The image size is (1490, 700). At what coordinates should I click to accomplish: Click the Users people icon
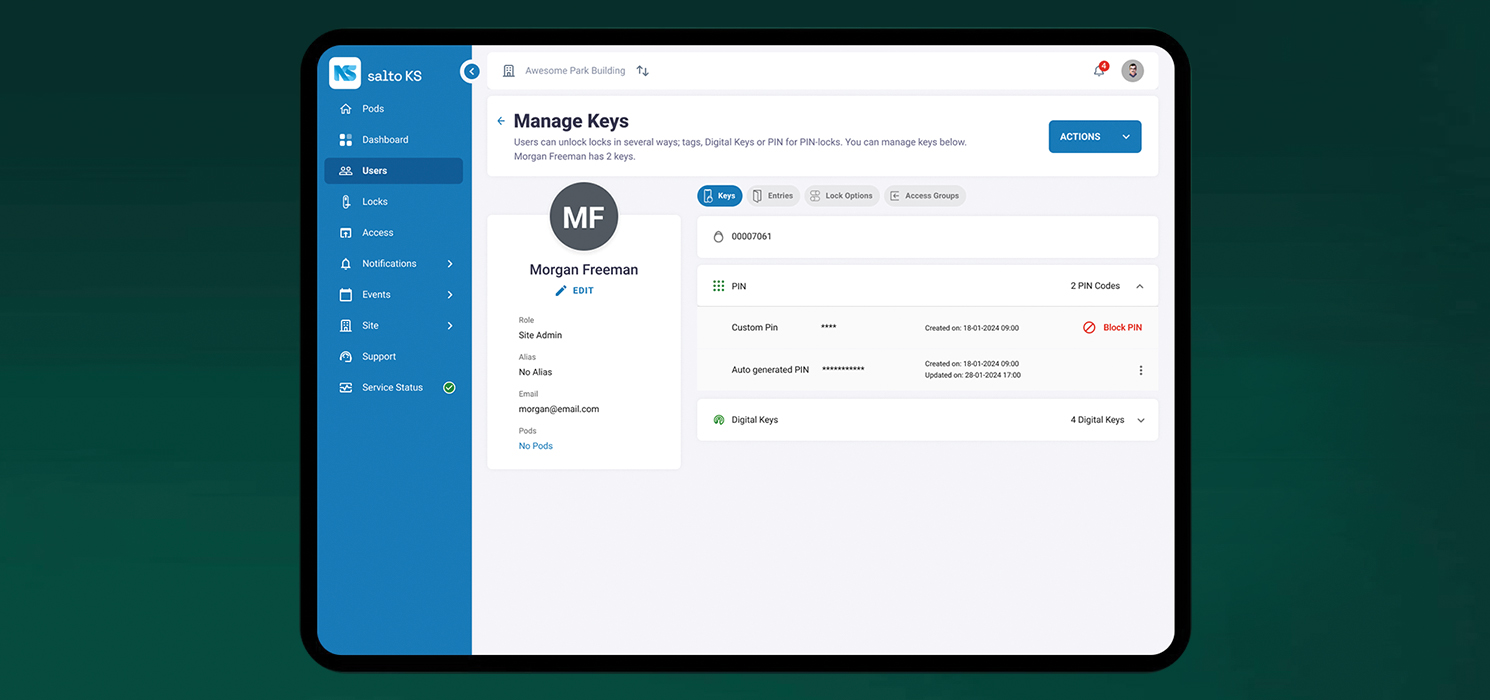(x=346, y=171)
